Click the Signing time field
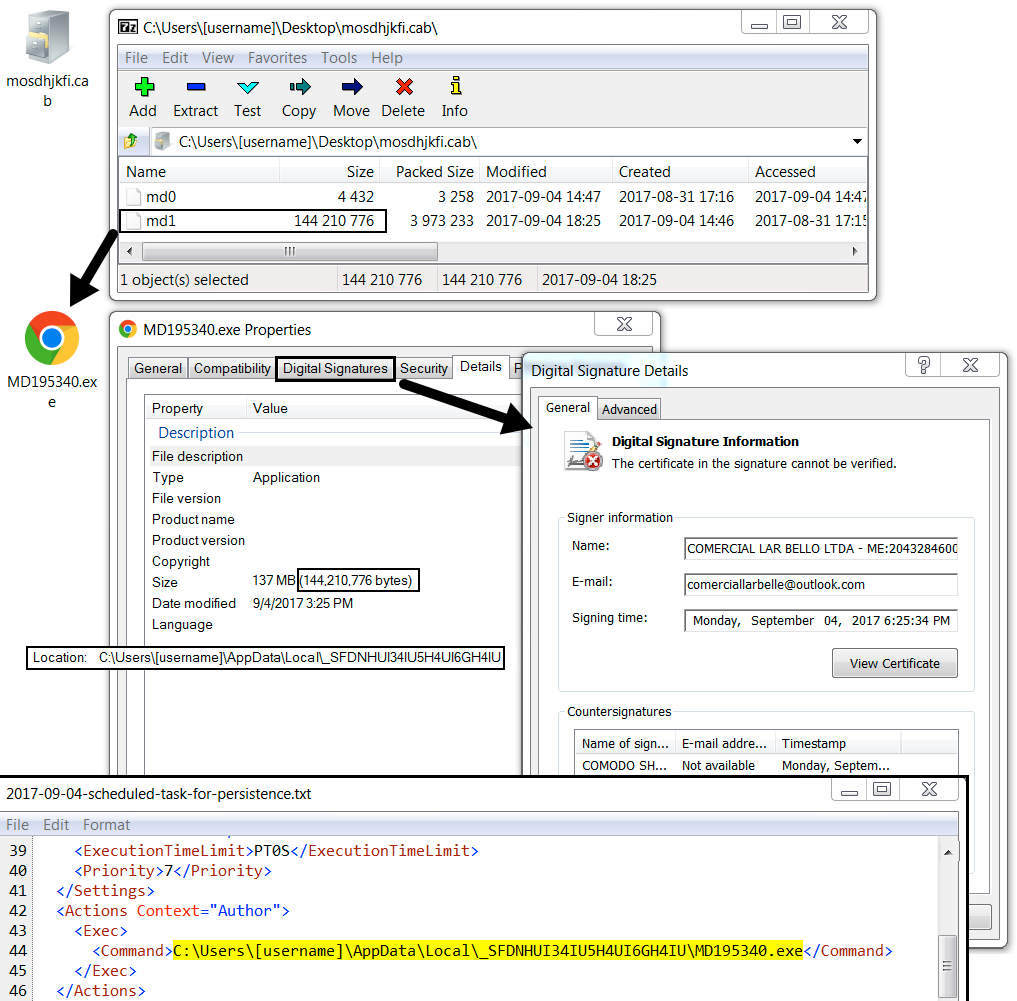 pos(820,620)
